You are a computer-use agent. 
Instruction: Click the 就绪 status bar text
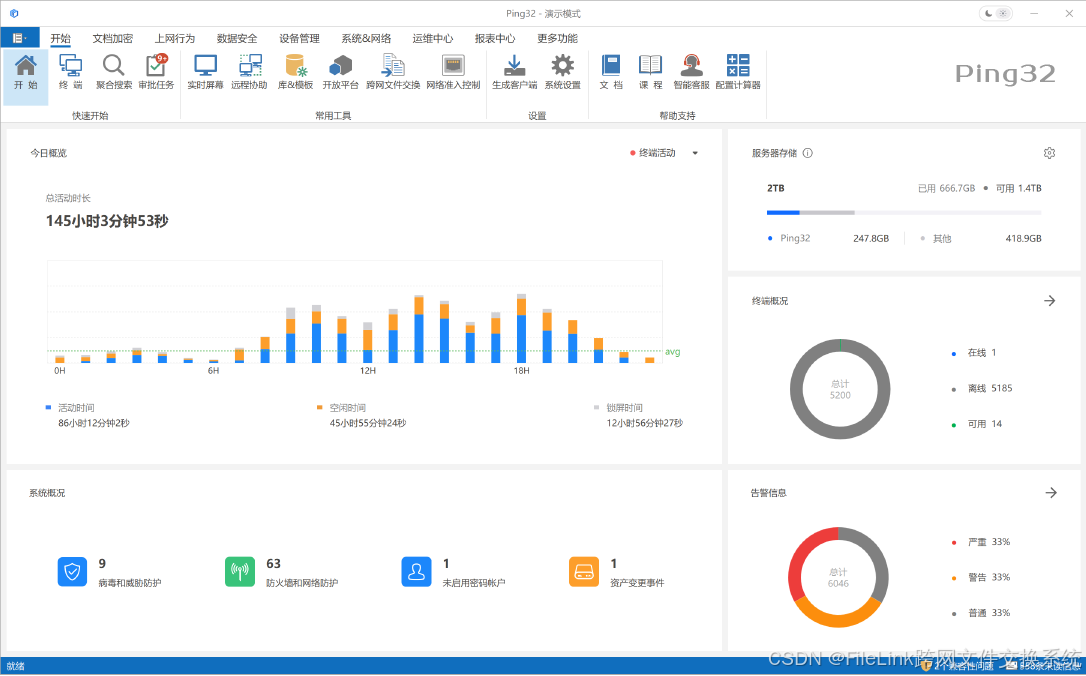tap(15, 666)
